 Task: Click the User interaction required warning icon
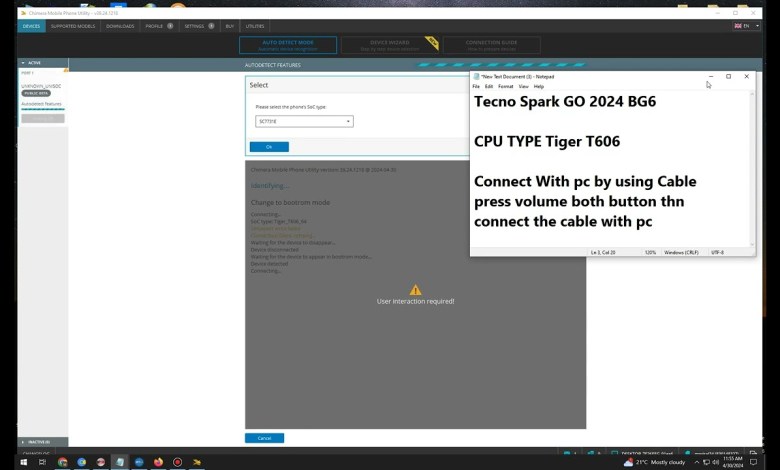(415, 290)
